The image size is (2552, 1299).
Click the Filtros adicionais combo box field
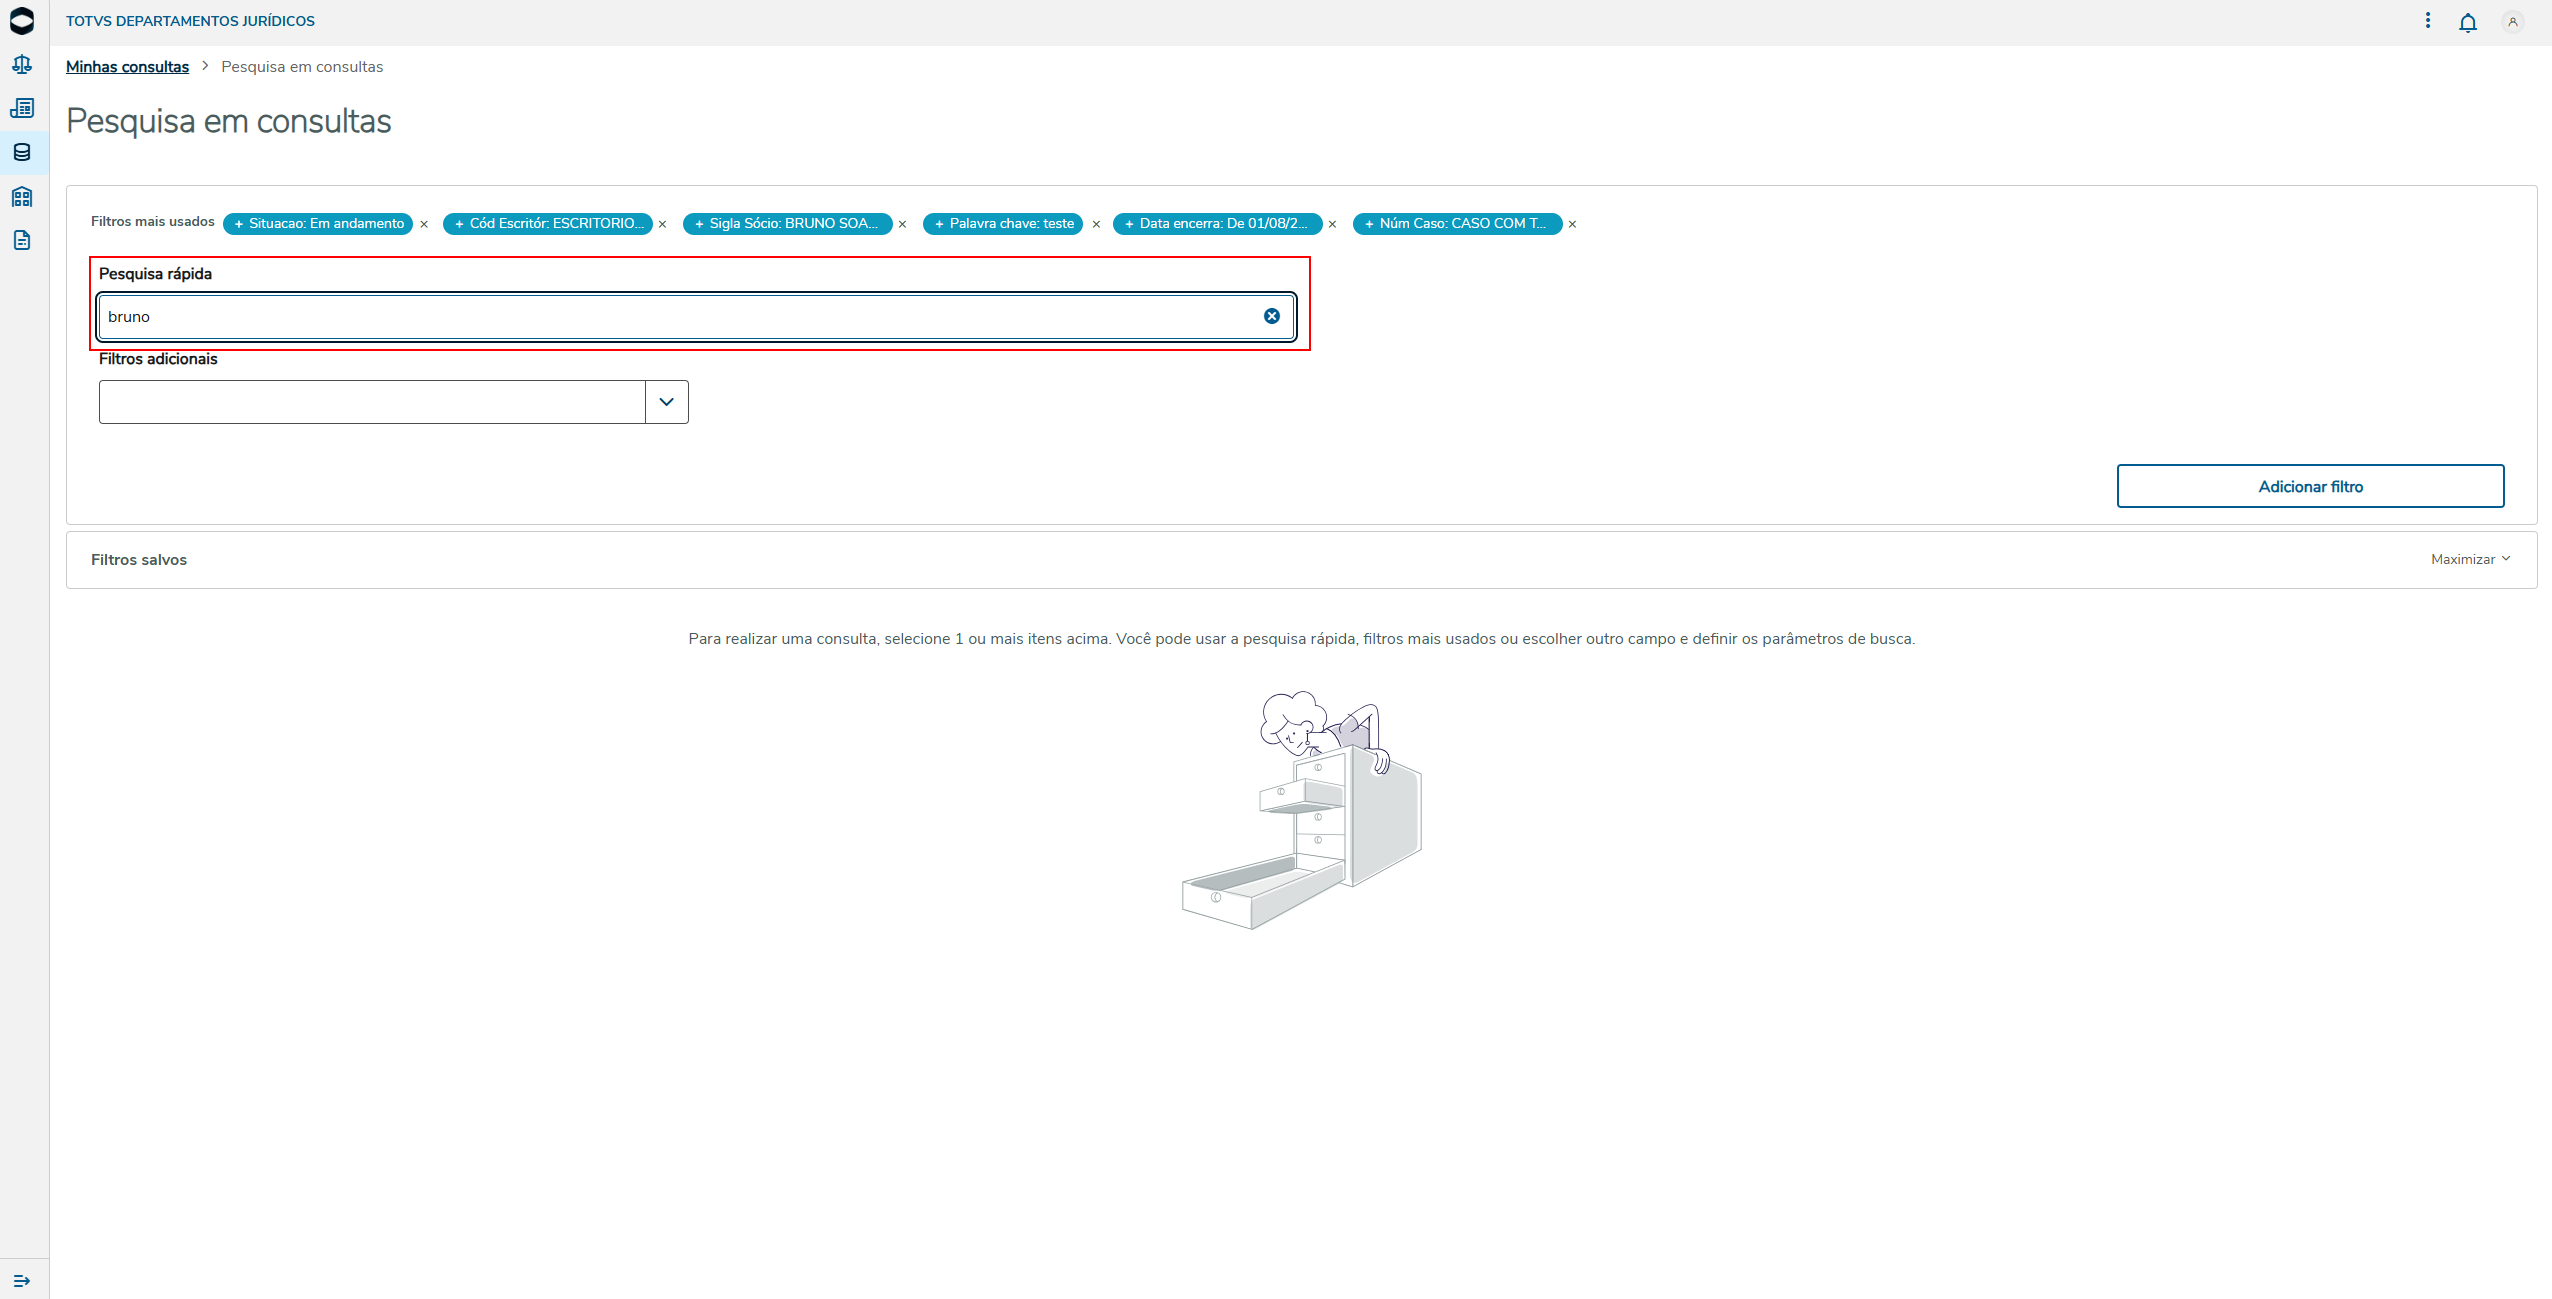coord(372,402)
